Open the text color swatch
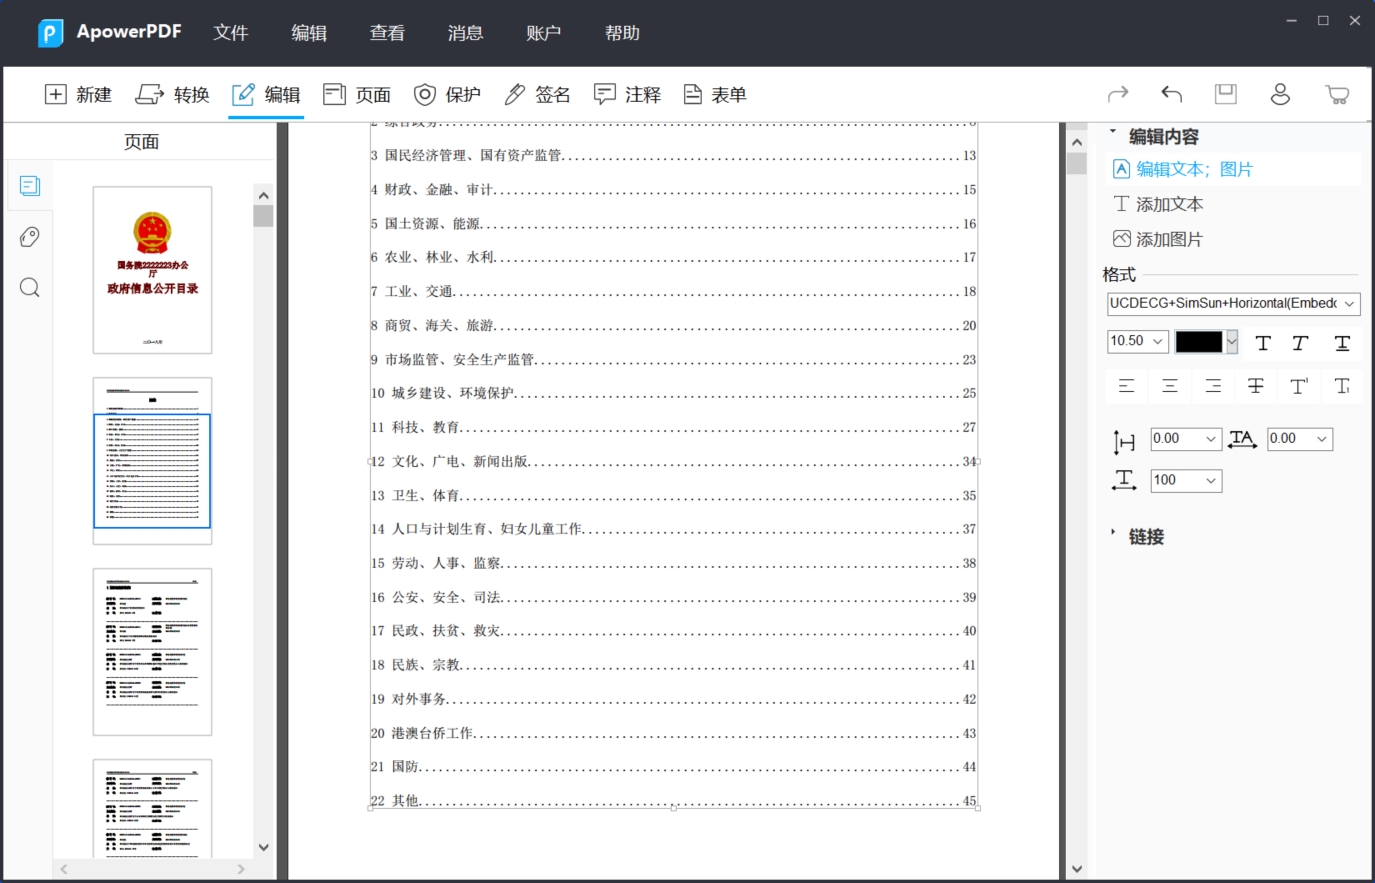This screenshot has width=1375, height=883. [x=1199, y=342]
